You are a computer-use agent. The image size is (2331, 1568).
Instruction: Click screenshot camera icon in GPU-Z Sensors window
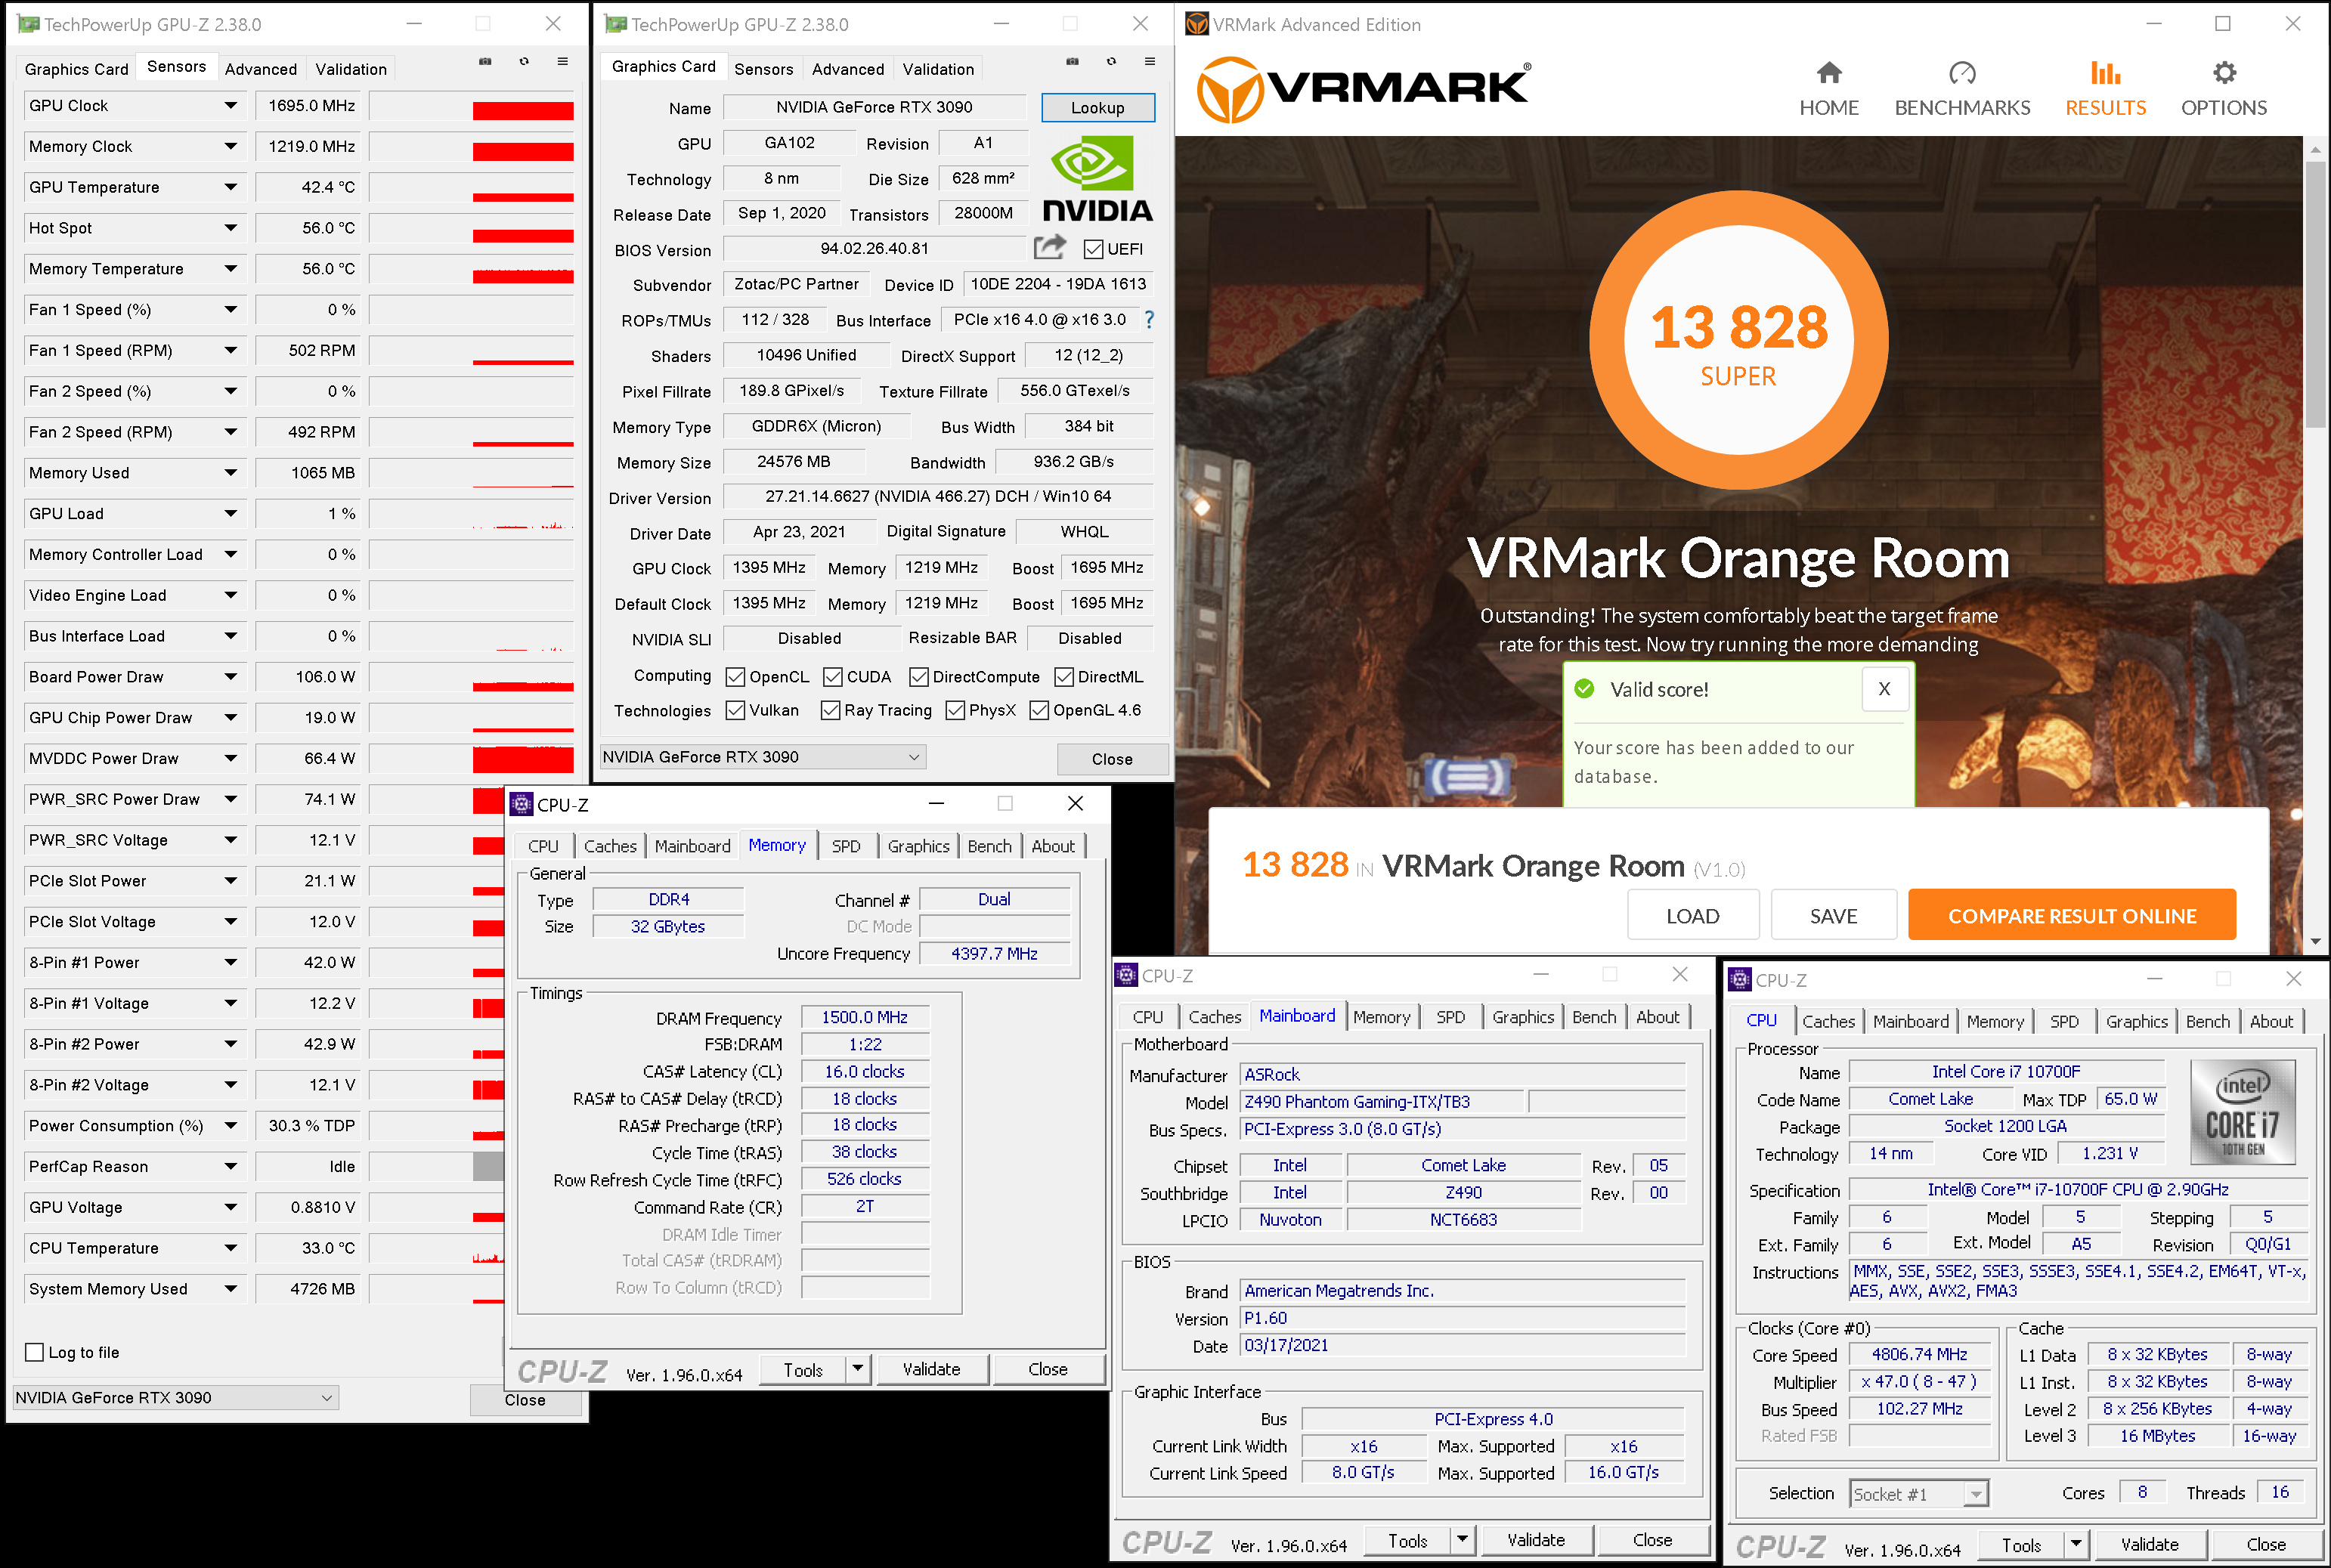(485, 61)
